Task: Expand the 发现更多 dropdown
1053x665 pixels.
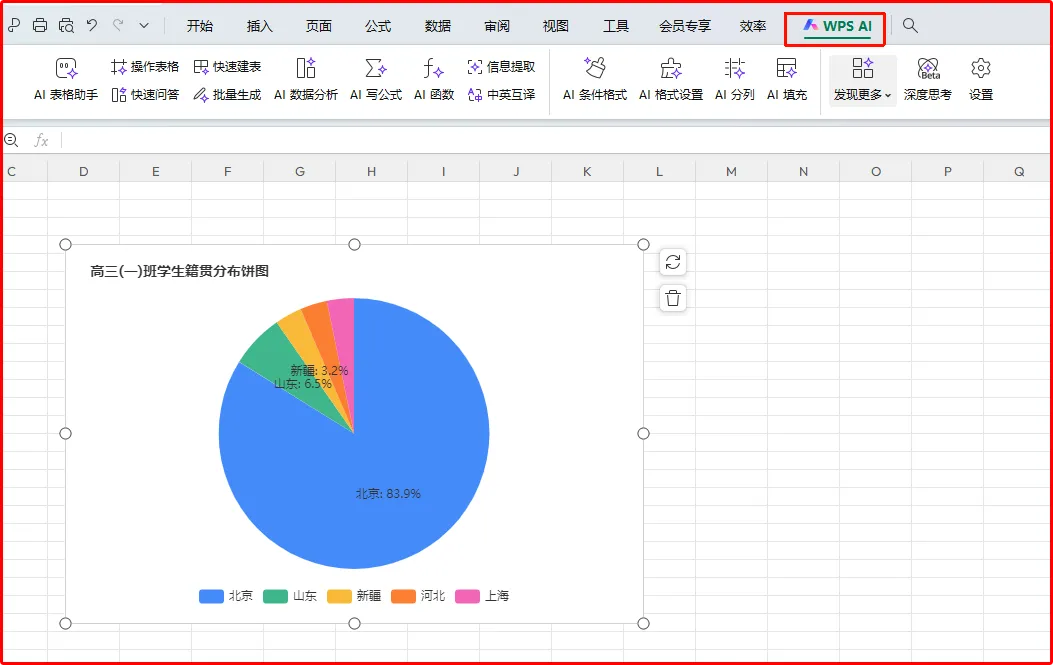Action: pos(862,80)
